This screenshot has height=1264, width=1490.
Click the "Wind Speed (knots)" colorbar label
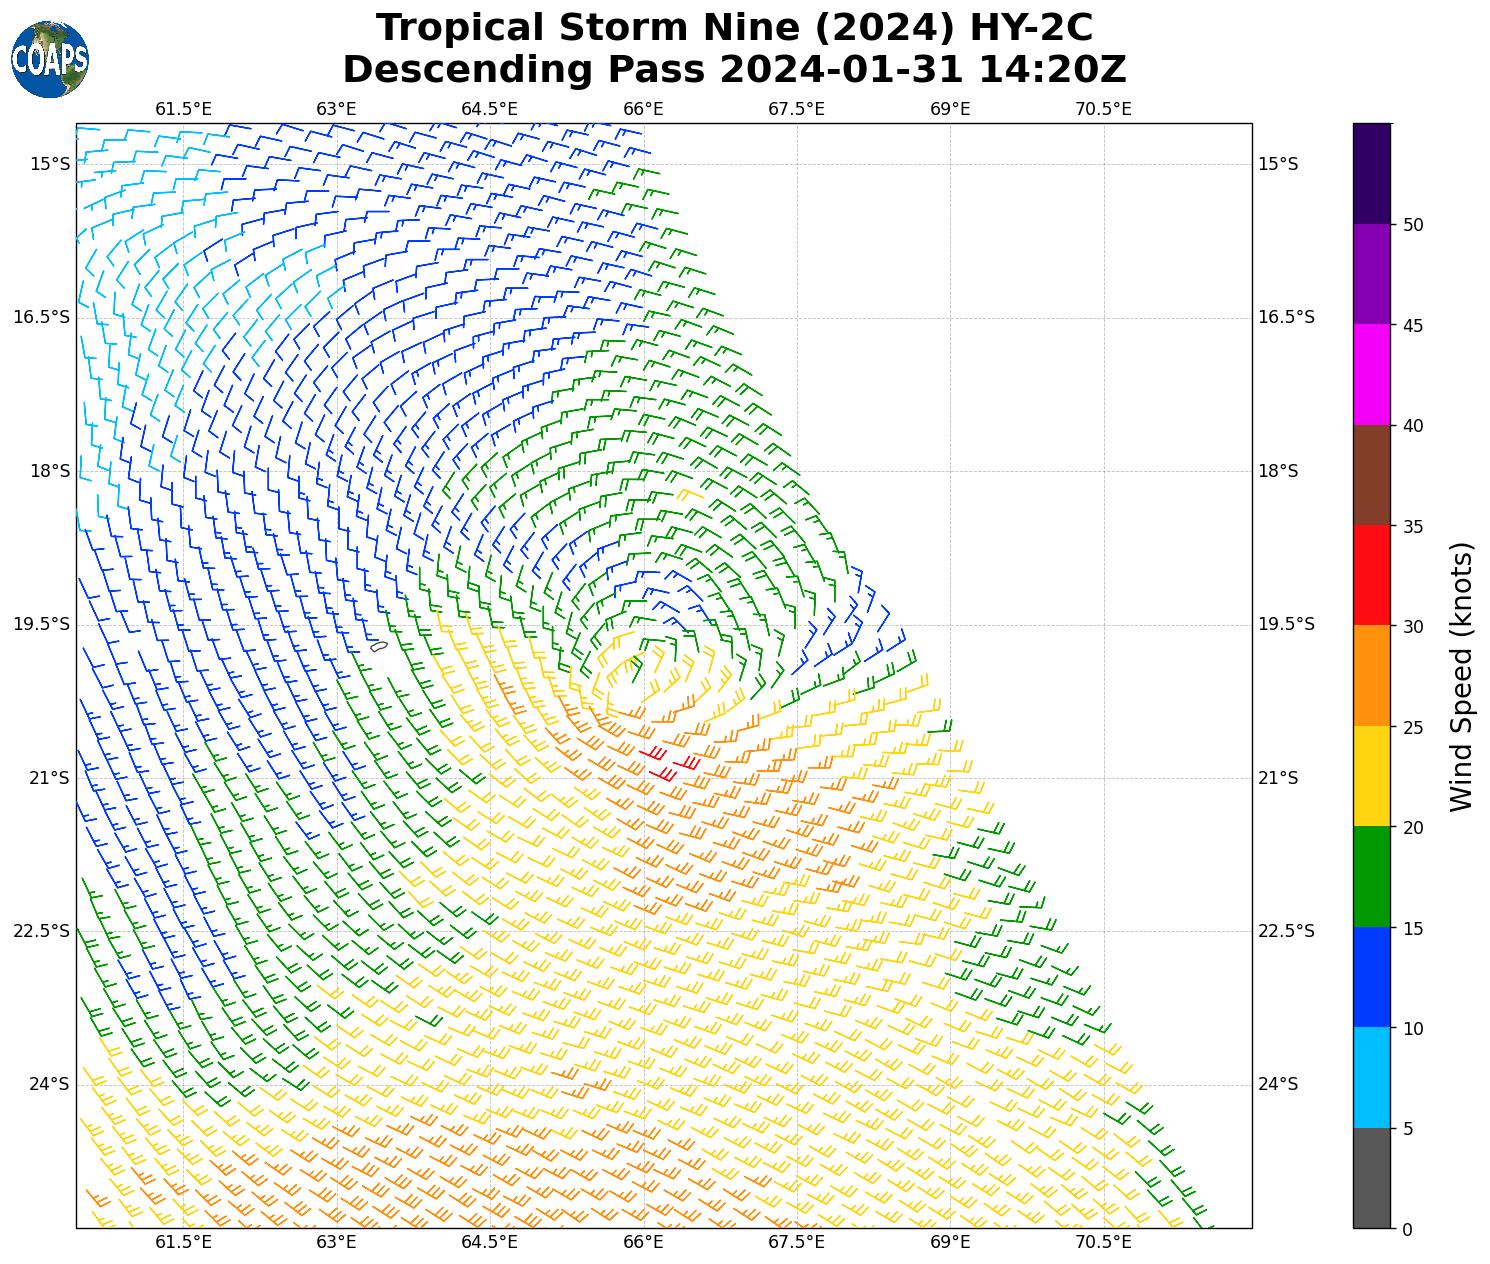pyautogui.click(x=1462, y=676)
